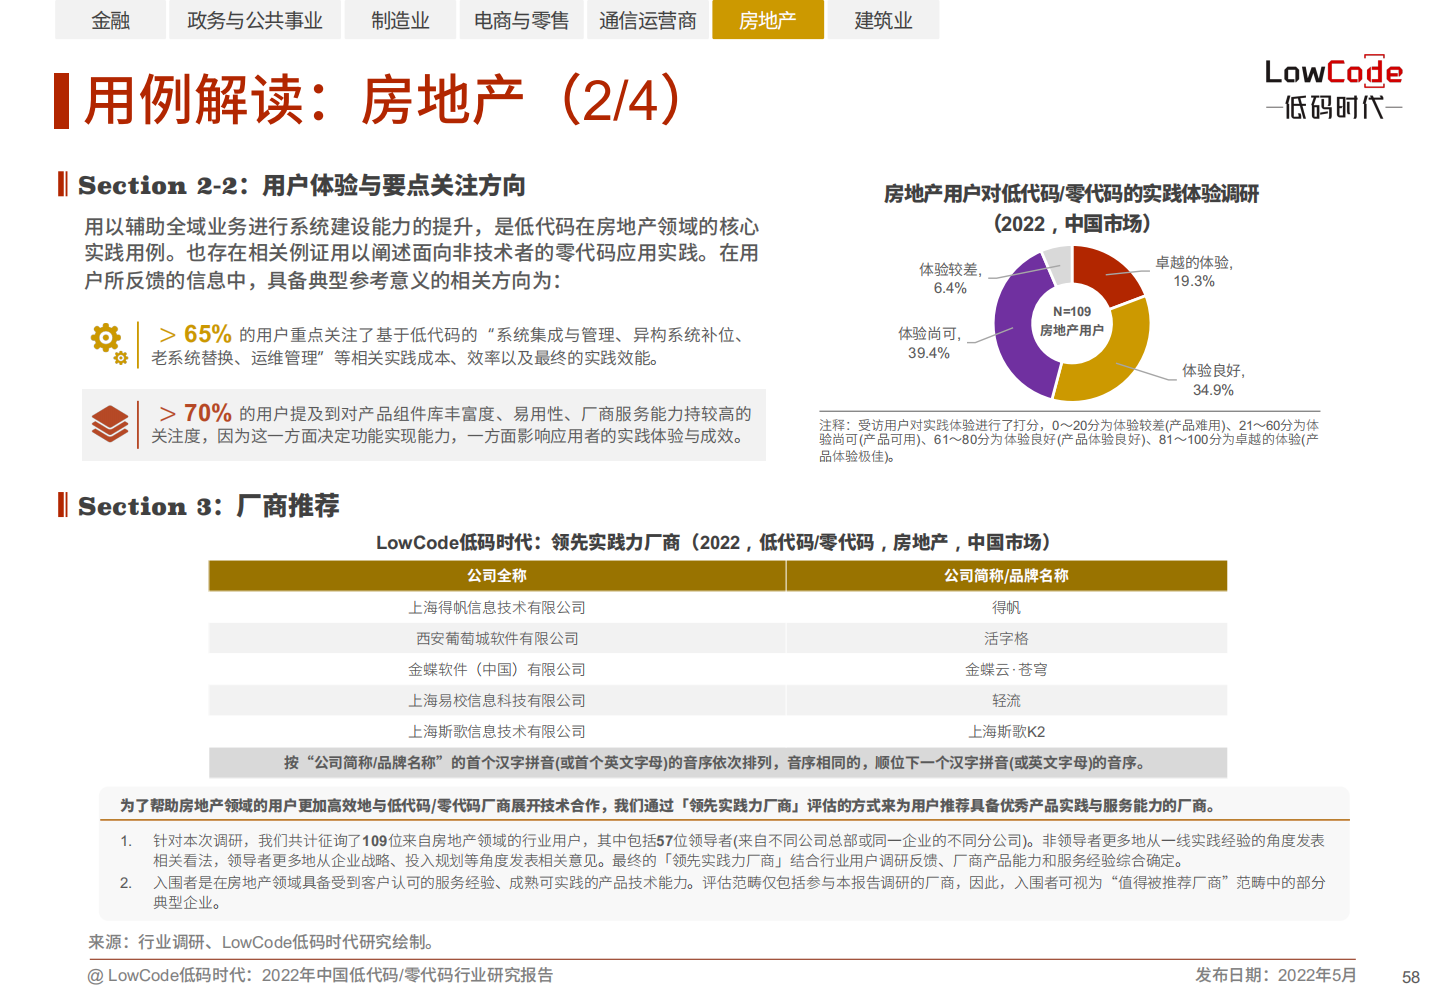Click the 公司简称/品牌名称 column header

(1006, 576)
